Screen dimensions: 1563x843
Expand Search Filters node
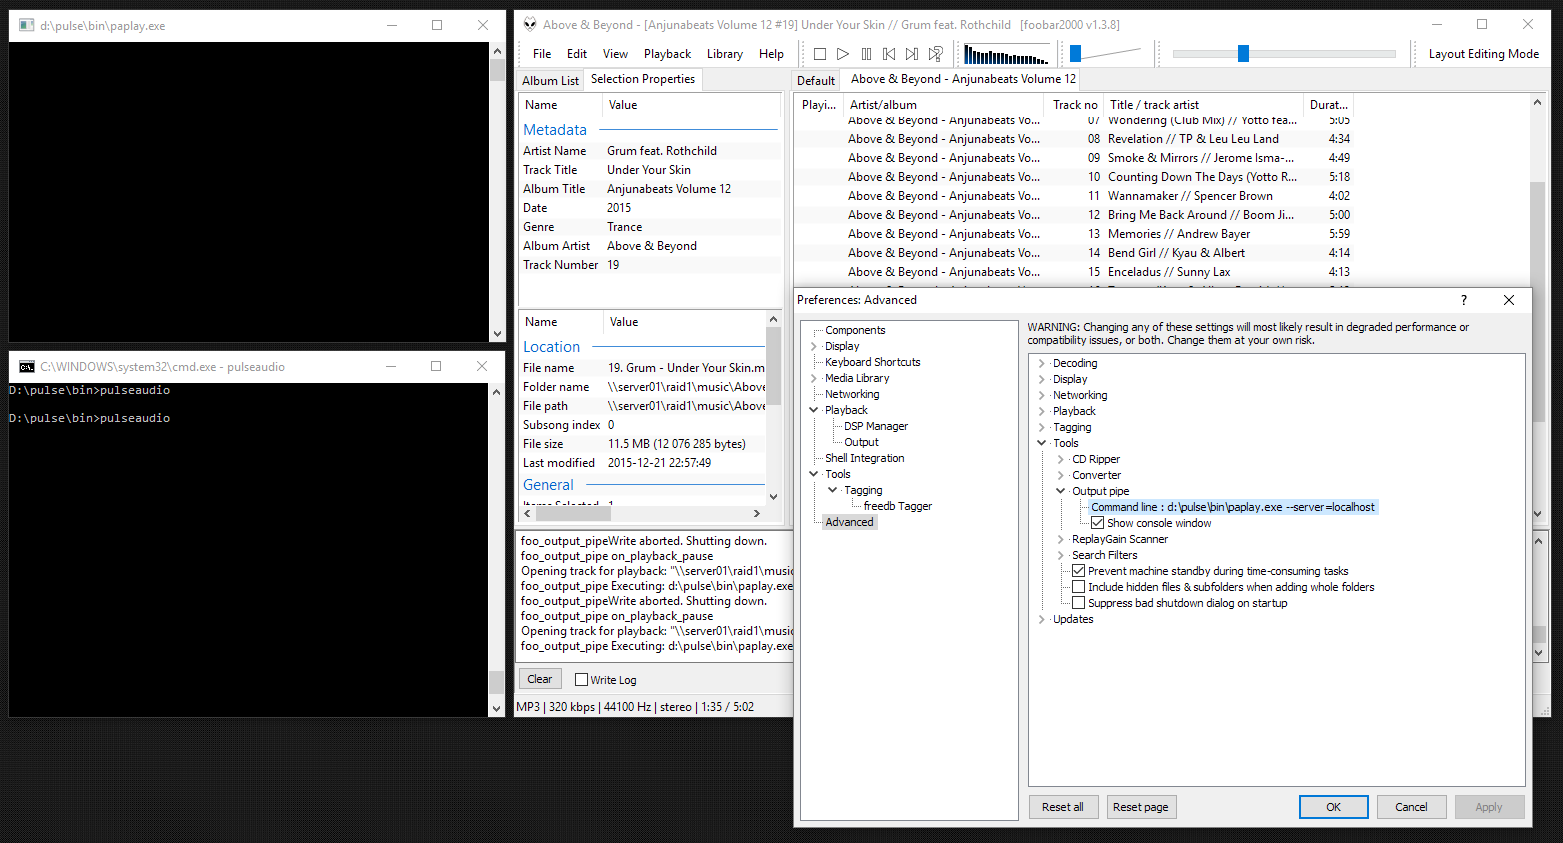1061,555
